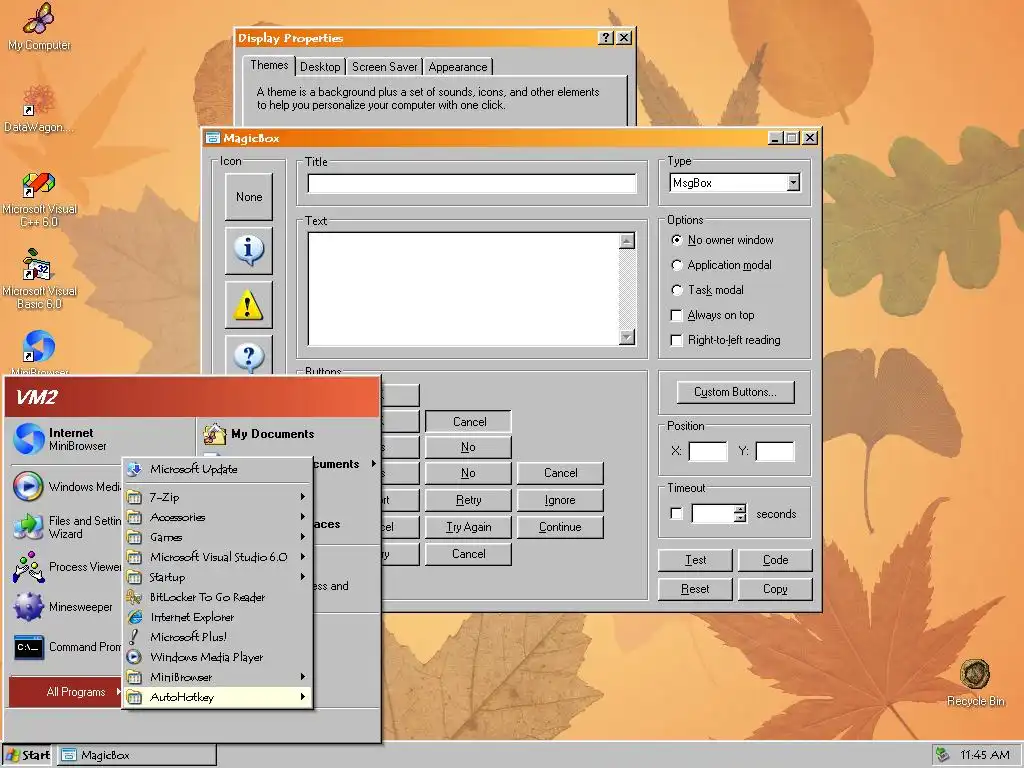This screenshot has width=1024, height=768.
Task: Click Text box scrollbar up arrow
Action: point(627,241)
